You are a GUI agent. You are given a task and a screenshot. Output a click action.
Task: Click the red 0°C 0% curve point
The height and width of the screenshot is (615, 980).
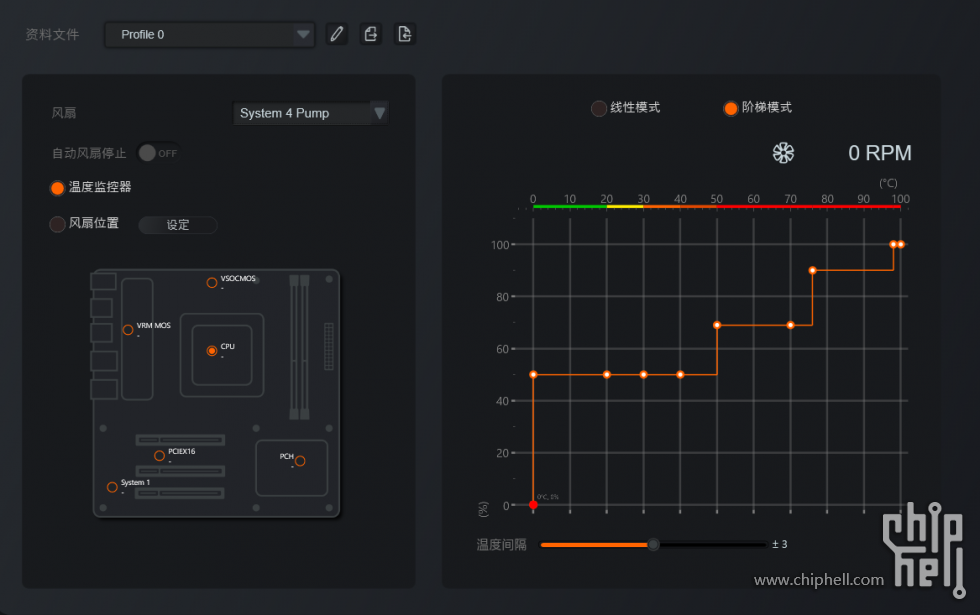click(x=533, y=504)
